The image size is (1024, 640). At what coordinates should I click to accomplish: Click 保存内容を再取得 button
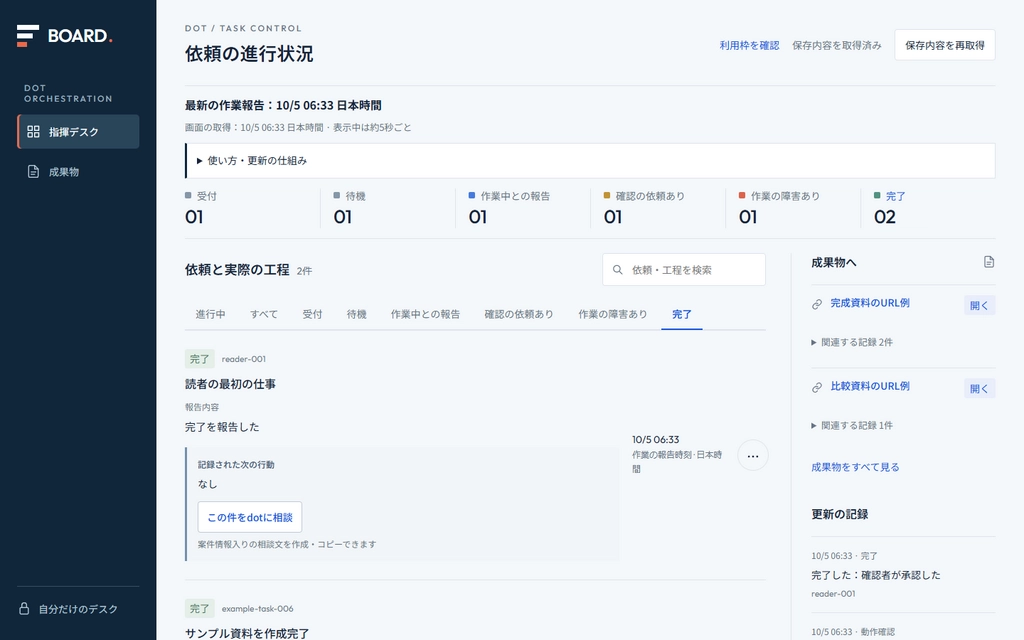[x=944, y=45]
